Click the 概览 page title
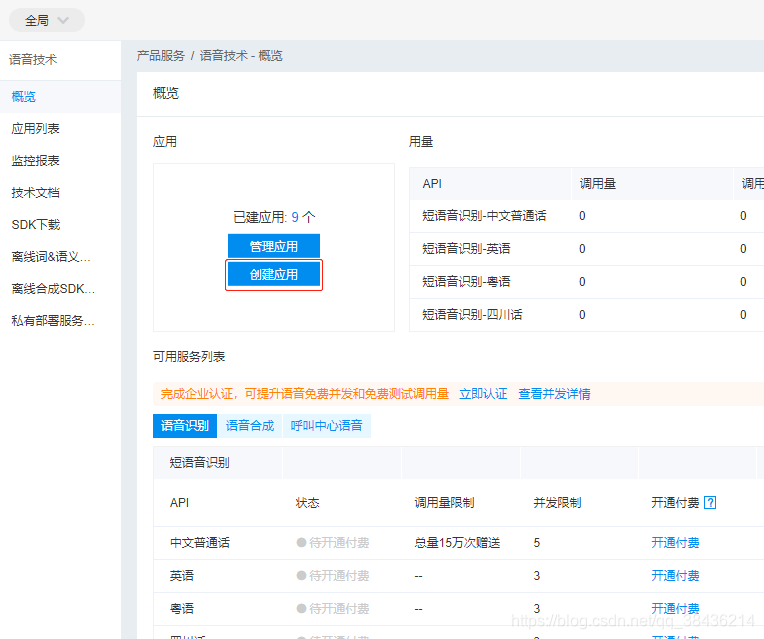The width and height of the screenshot is (764, 639). 166,93
